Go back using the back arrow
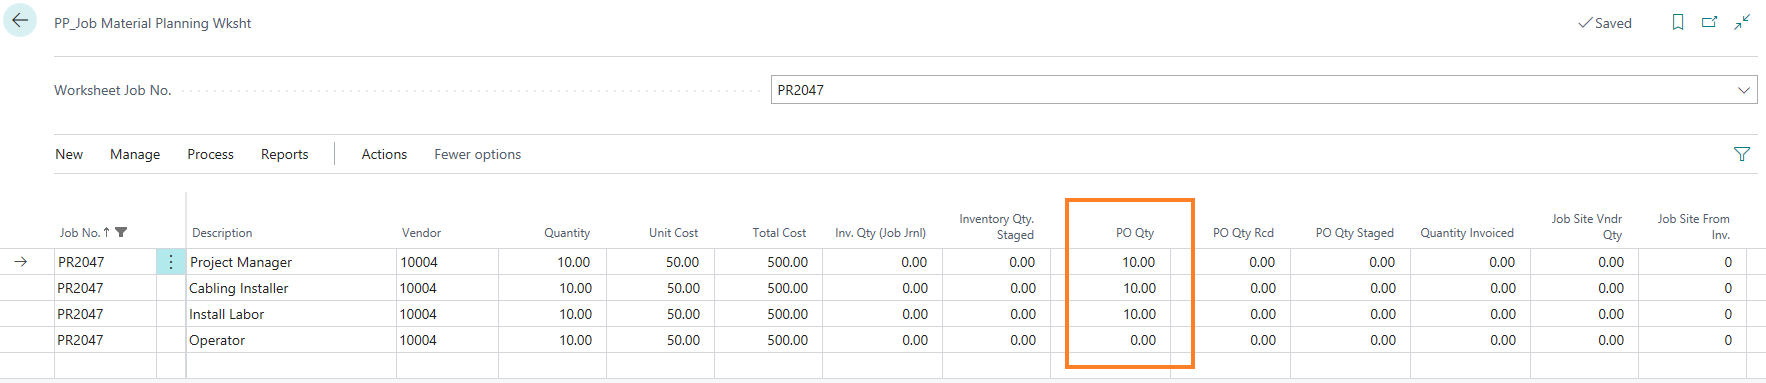 (x=20, y=21)
